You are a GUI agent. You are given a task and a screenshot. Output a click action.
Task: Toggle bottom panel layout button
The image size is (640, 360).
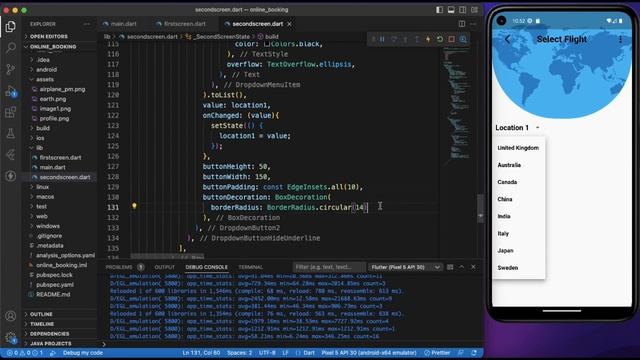click(x=451, y=10)
